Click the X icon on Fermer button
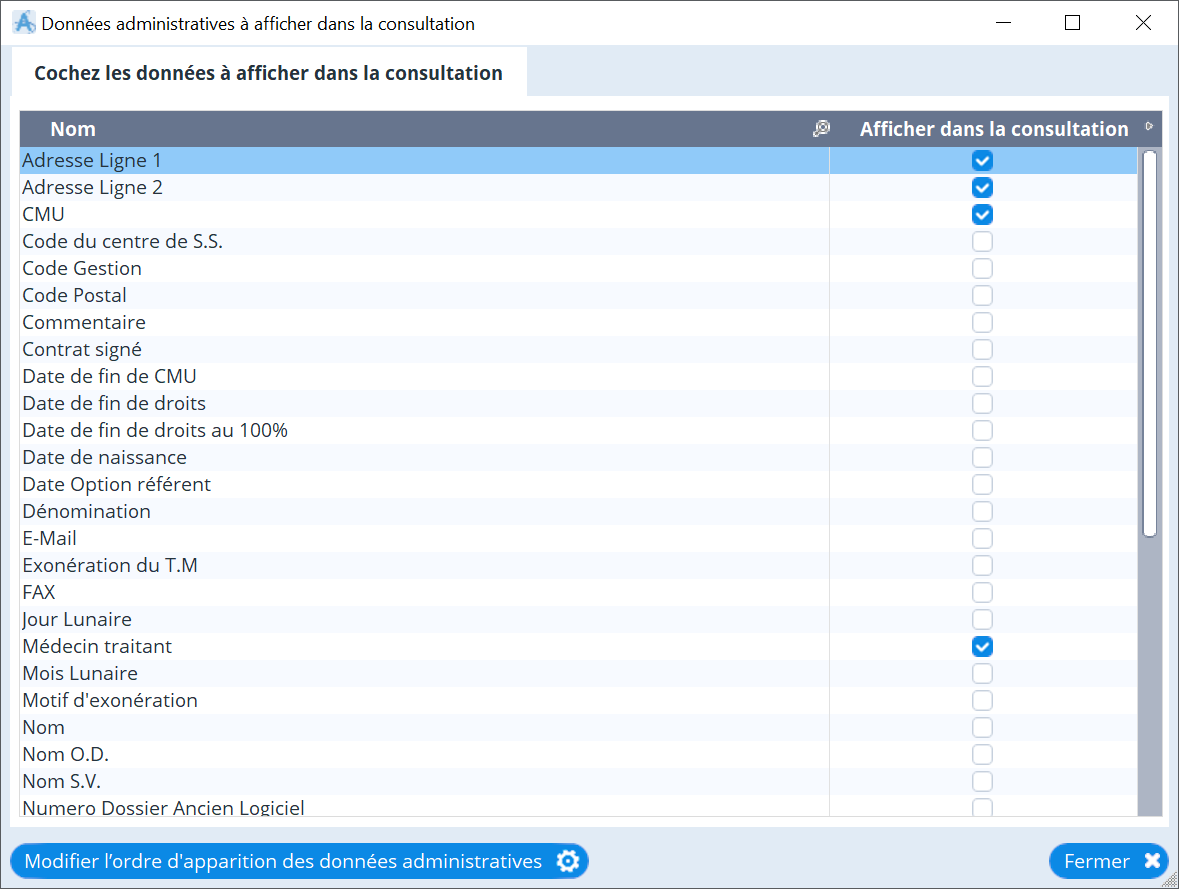The height and width of the screenshot is (889, 1179). pos(1151,861)
